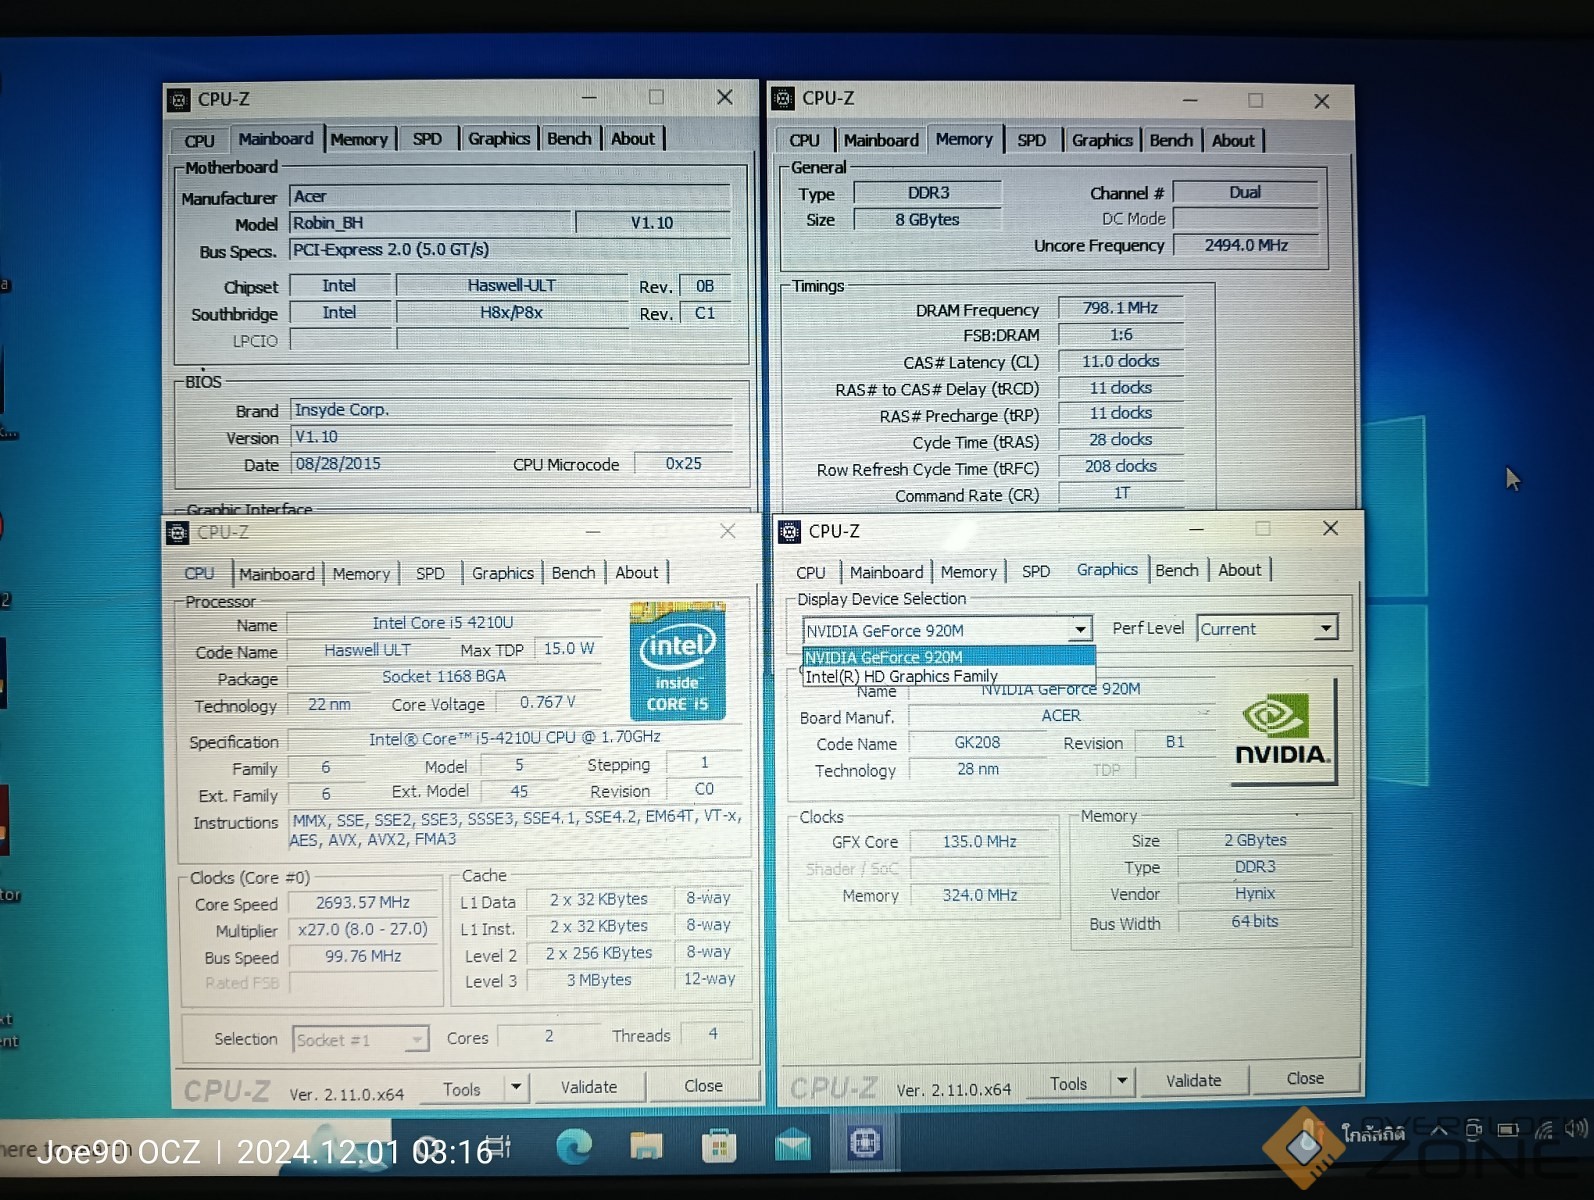The image size is (1594, 1200).
Task: Click the Model field showing Robin_BH
Action: point(431,223)
